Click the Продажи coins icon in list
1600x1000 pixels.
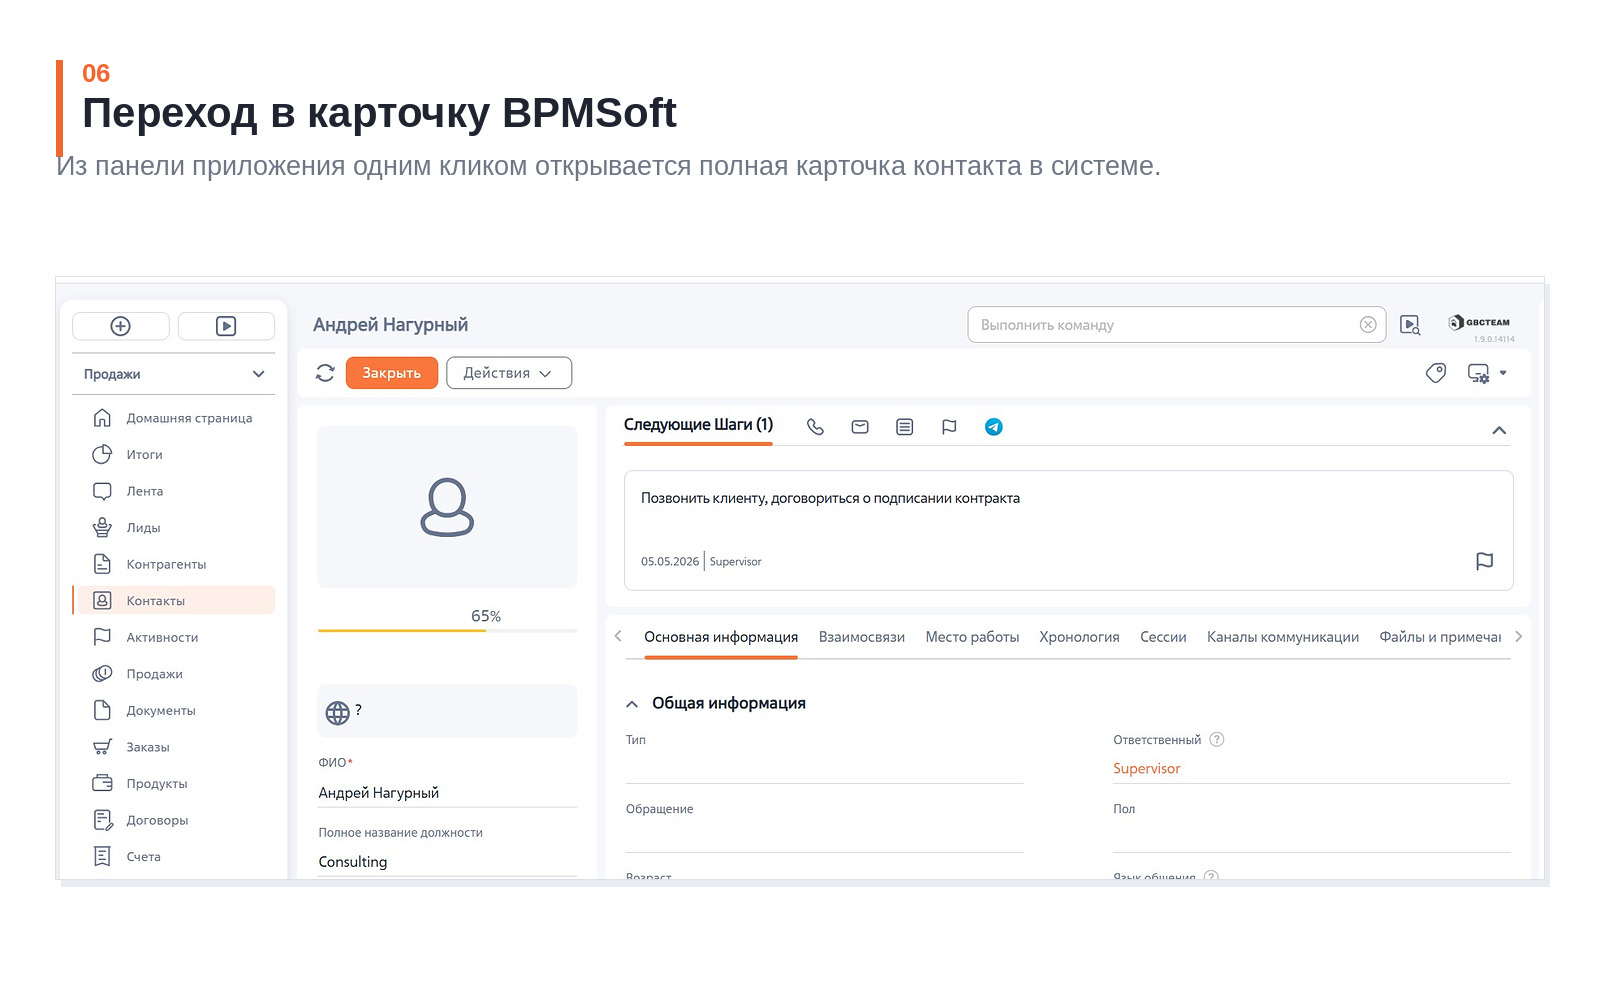pos(102,674)
